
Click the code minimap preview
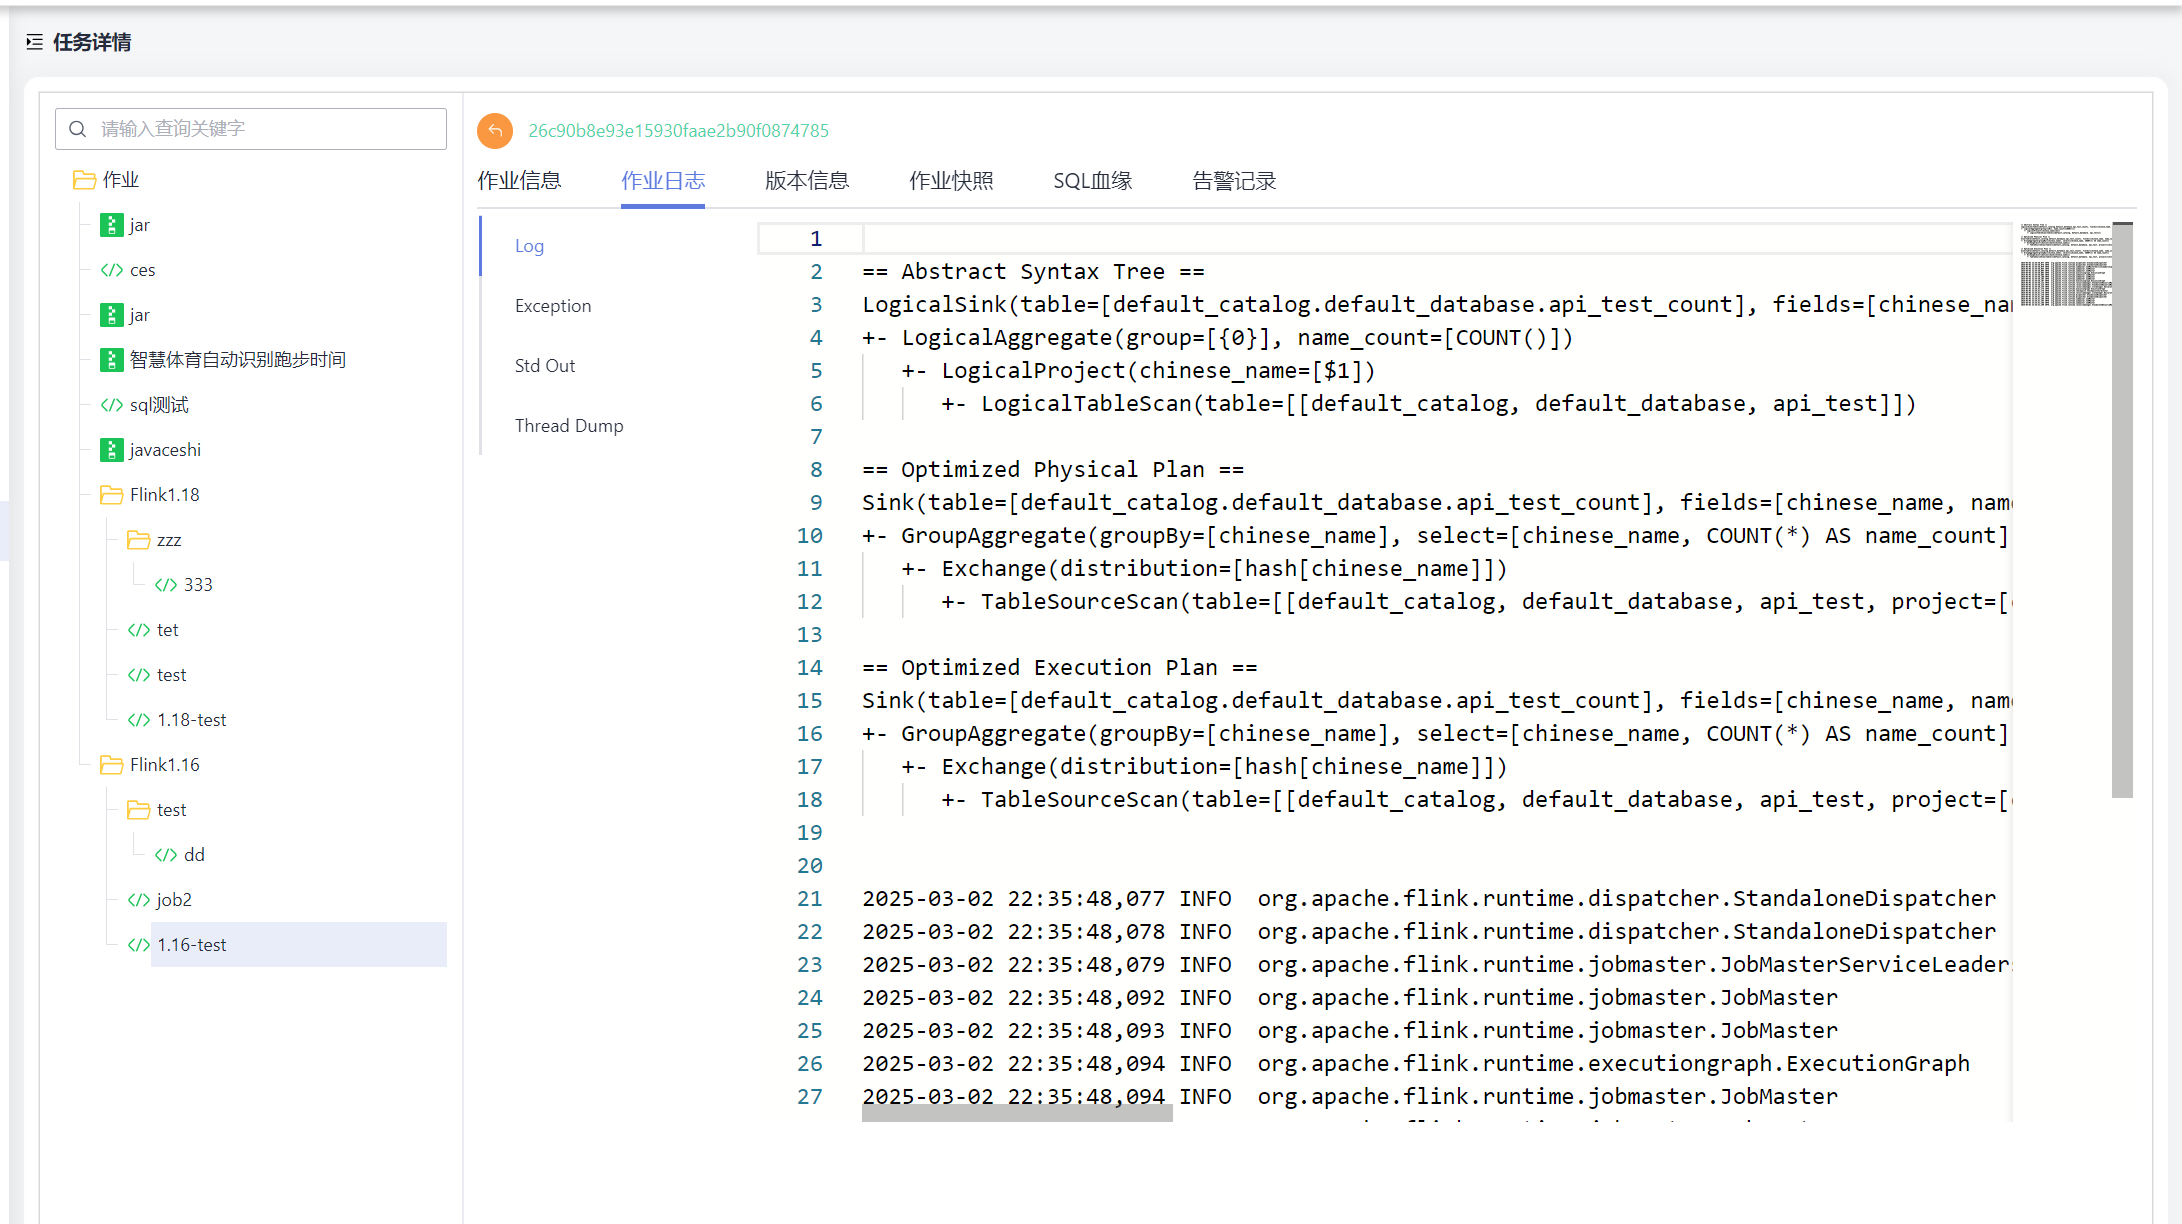(x=2066, y=265)
